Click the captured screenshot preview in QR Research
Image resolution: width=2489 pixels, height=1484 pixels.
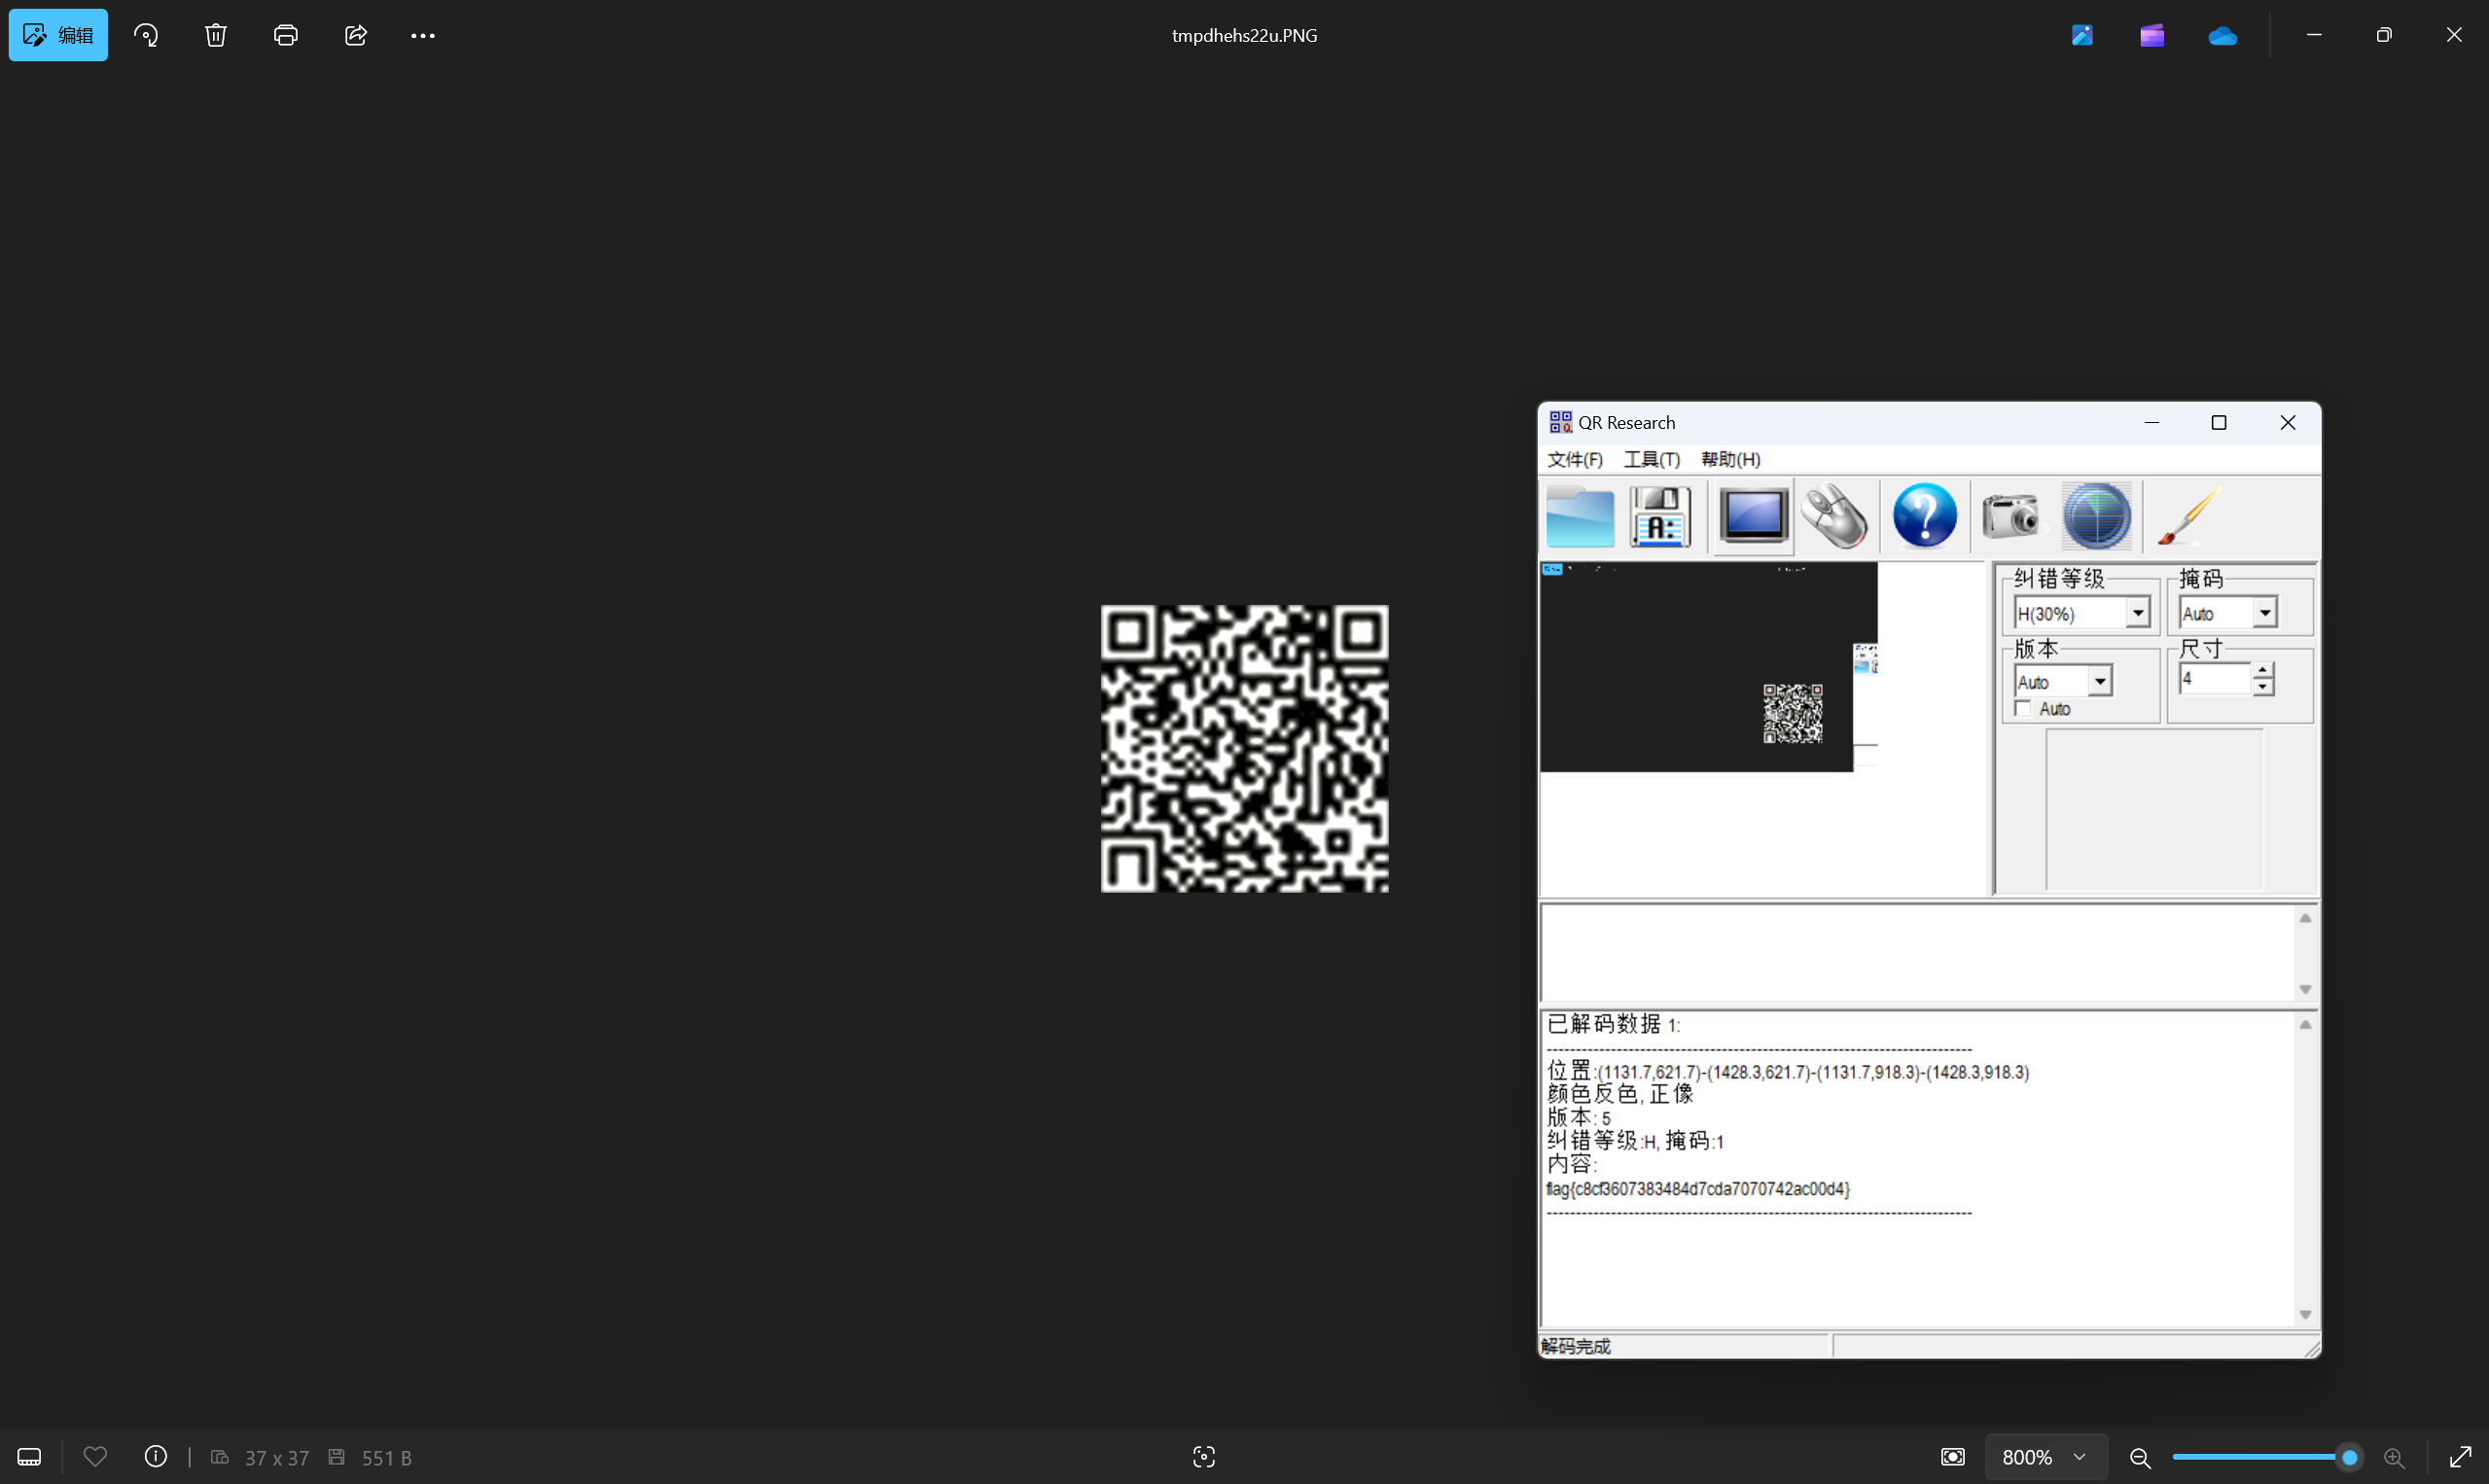click(x=1709, y=667)
